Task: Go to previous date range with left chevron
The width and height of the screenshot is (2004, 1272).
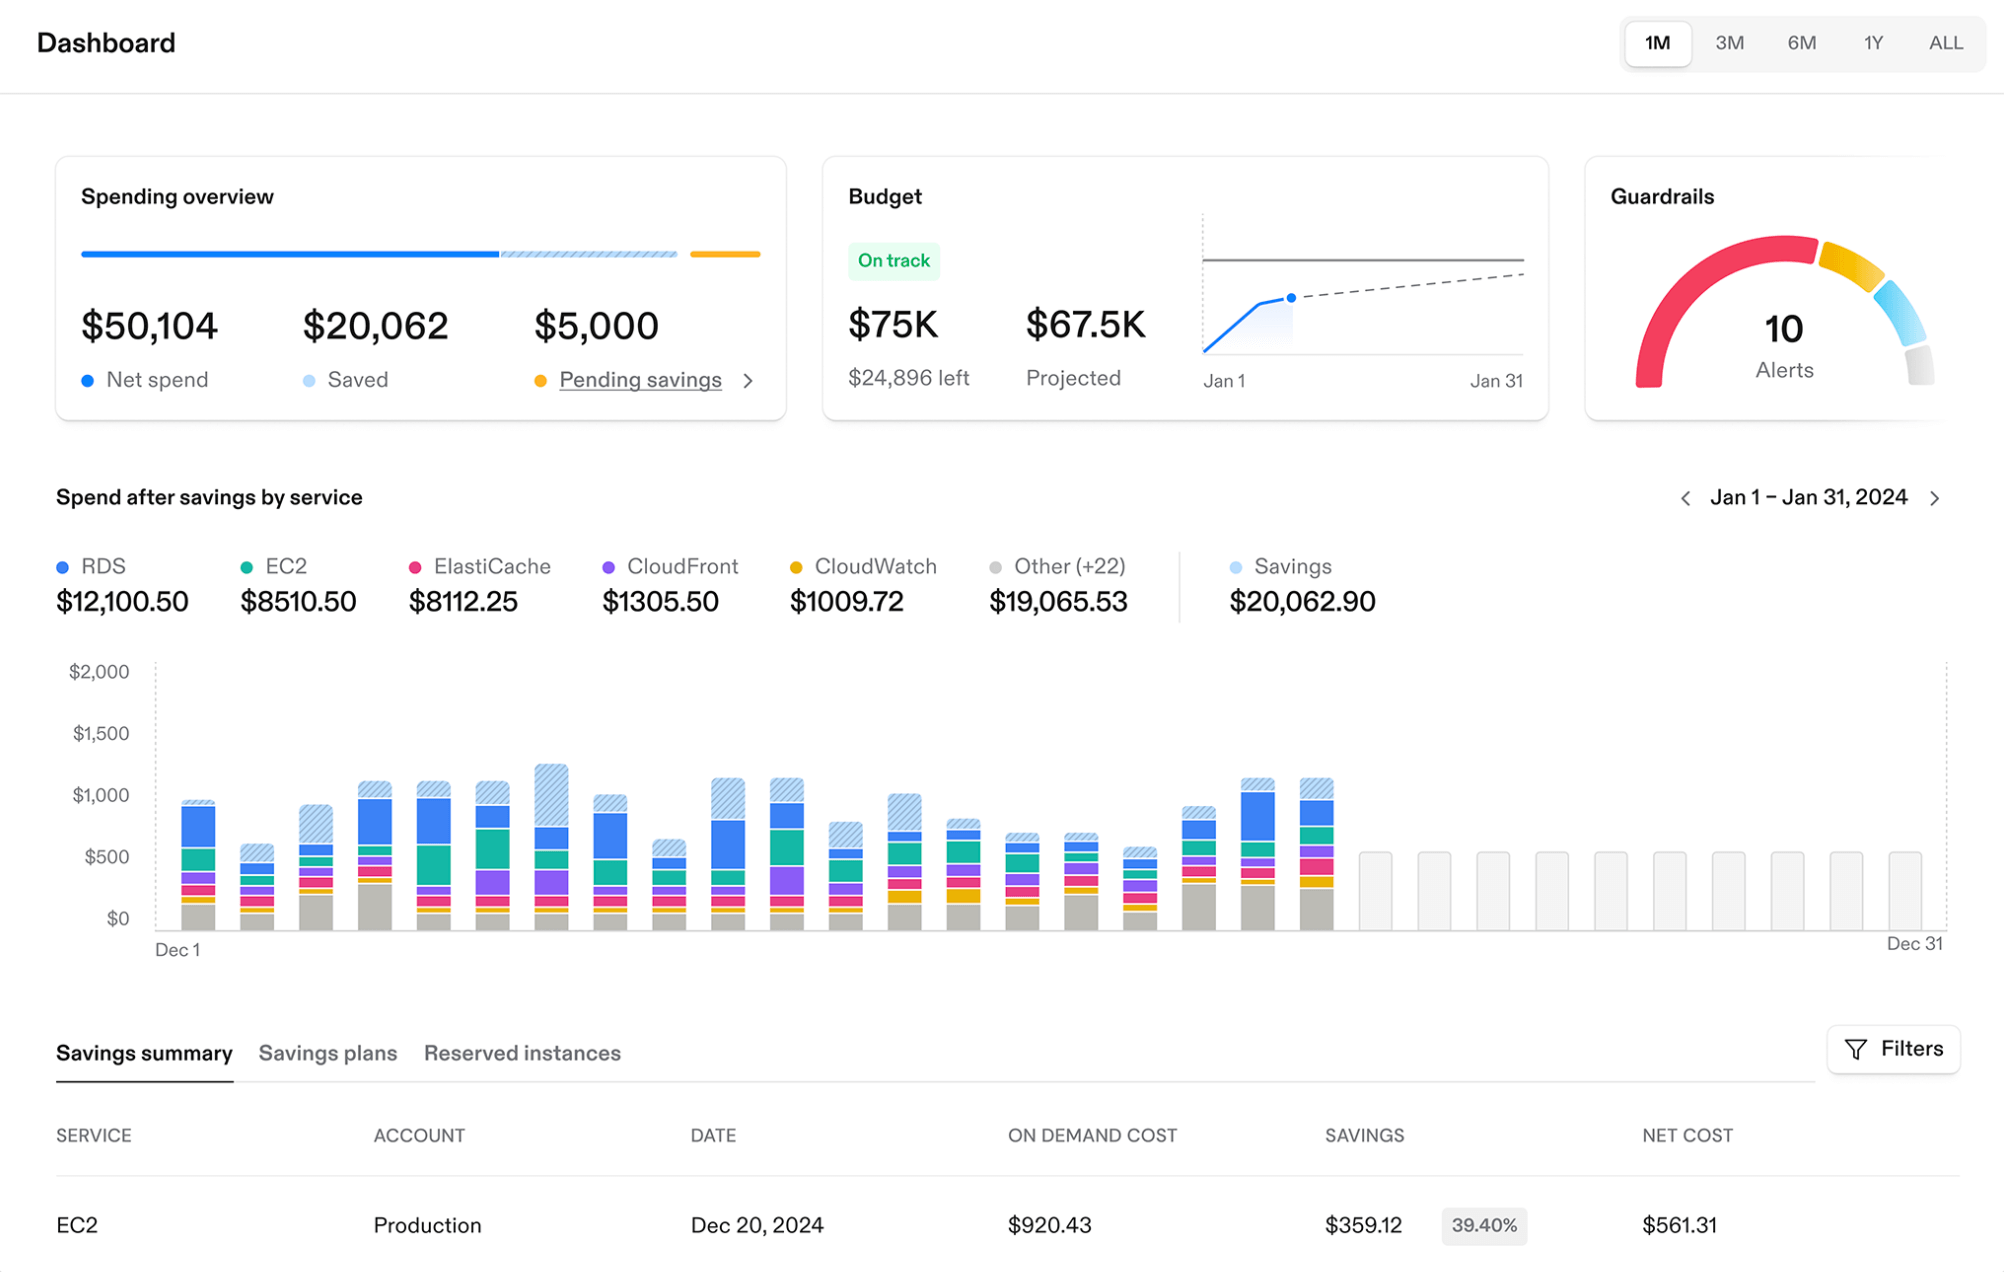Action: (x=1686, y=498)
